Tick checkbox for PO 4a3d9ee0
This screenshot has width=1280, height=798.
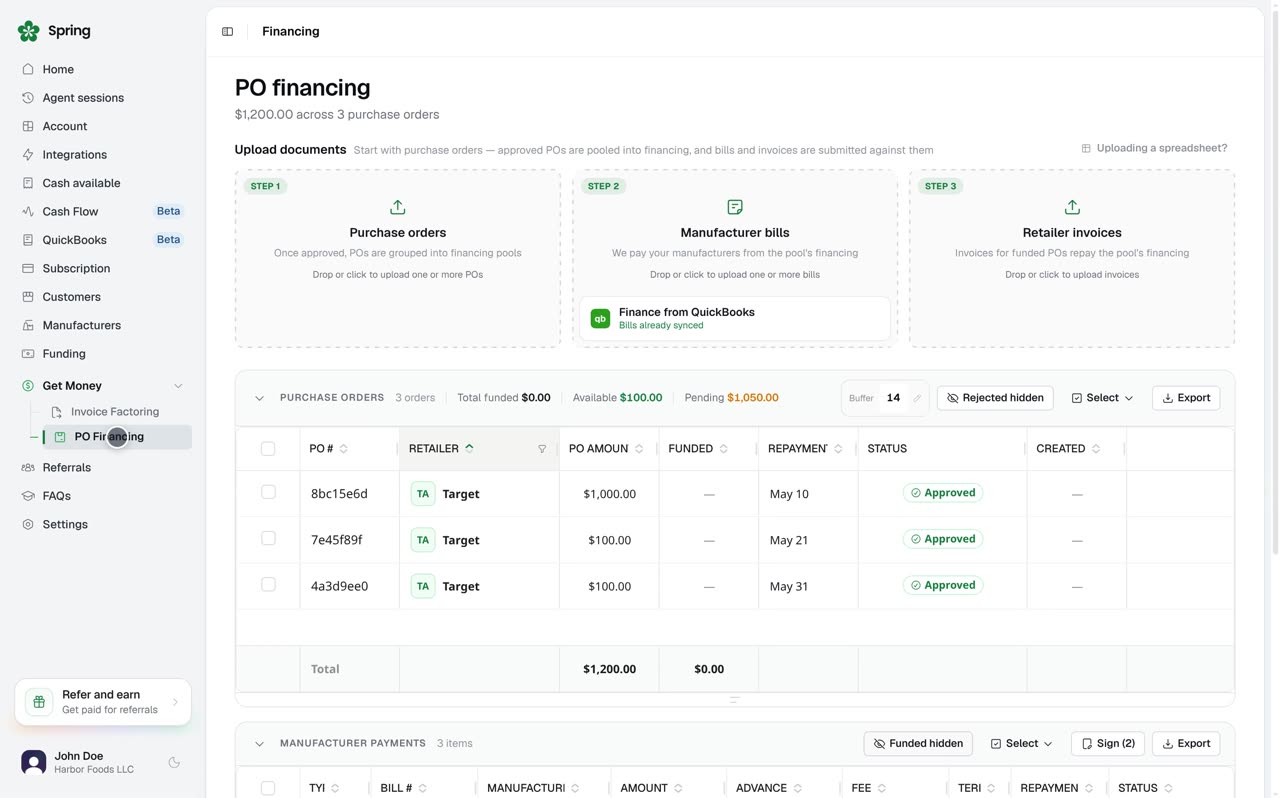click(268, 584)
